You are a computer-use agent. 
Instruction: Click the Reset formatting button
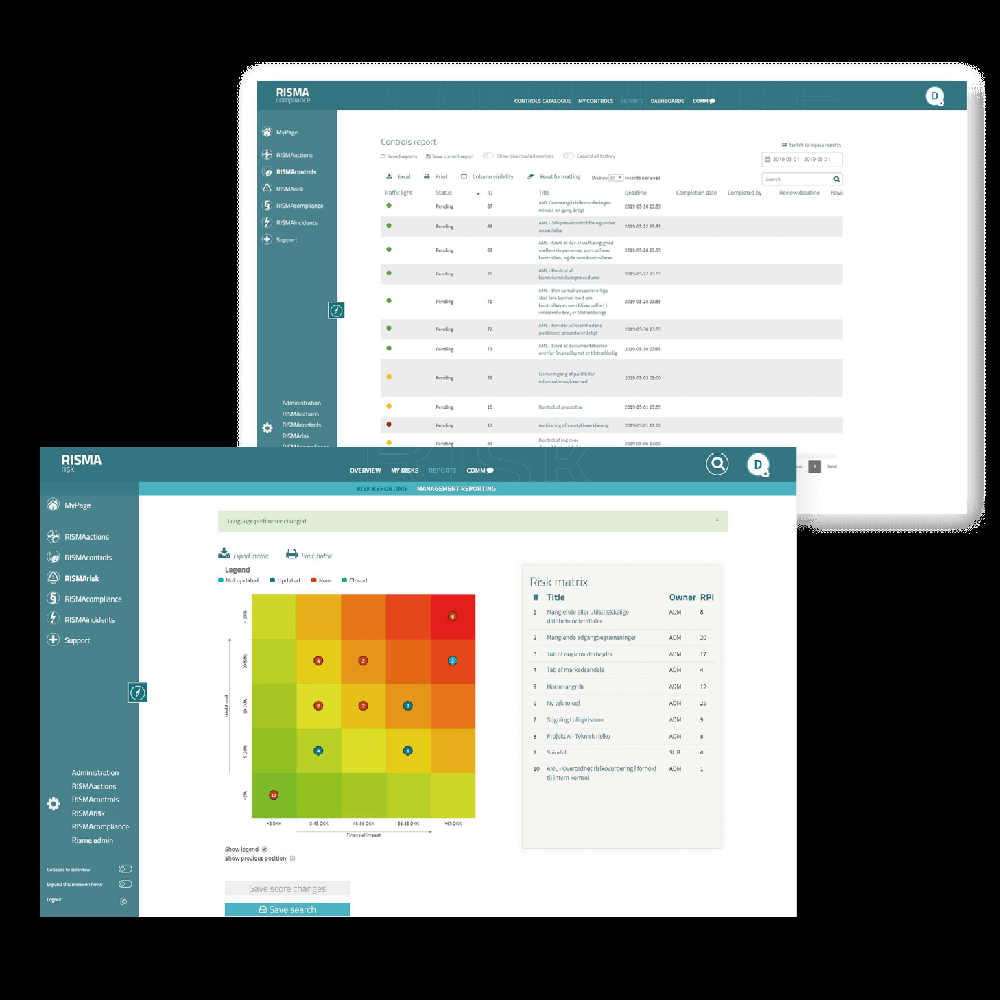point(554,177)
